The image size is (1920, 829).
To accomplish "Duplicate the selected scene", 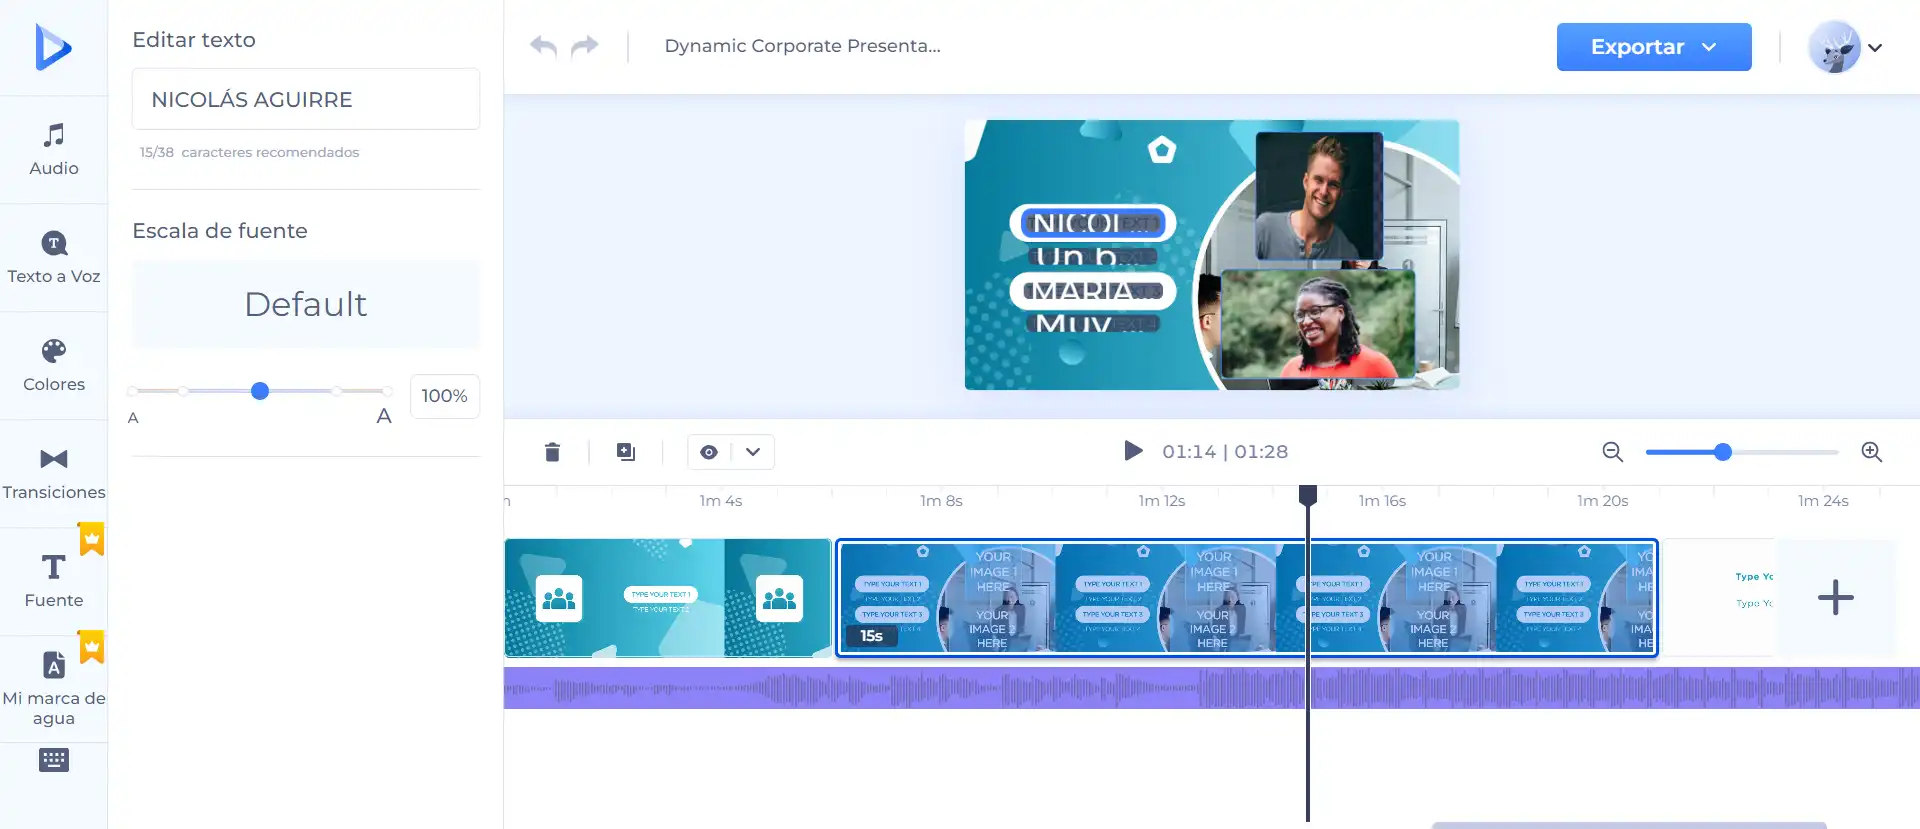I will click(626, 452).
